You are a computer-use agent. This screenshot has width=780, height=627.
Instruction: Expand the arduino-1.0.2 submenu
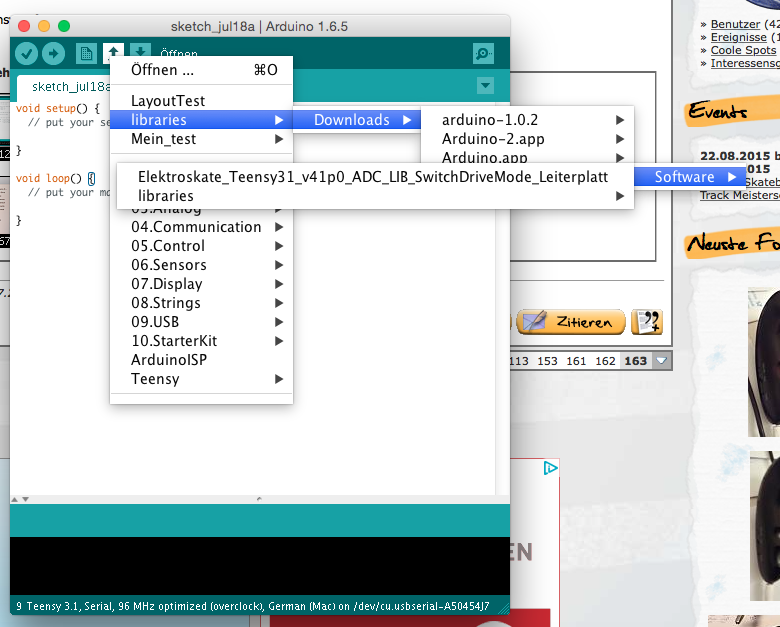point(527,120)
